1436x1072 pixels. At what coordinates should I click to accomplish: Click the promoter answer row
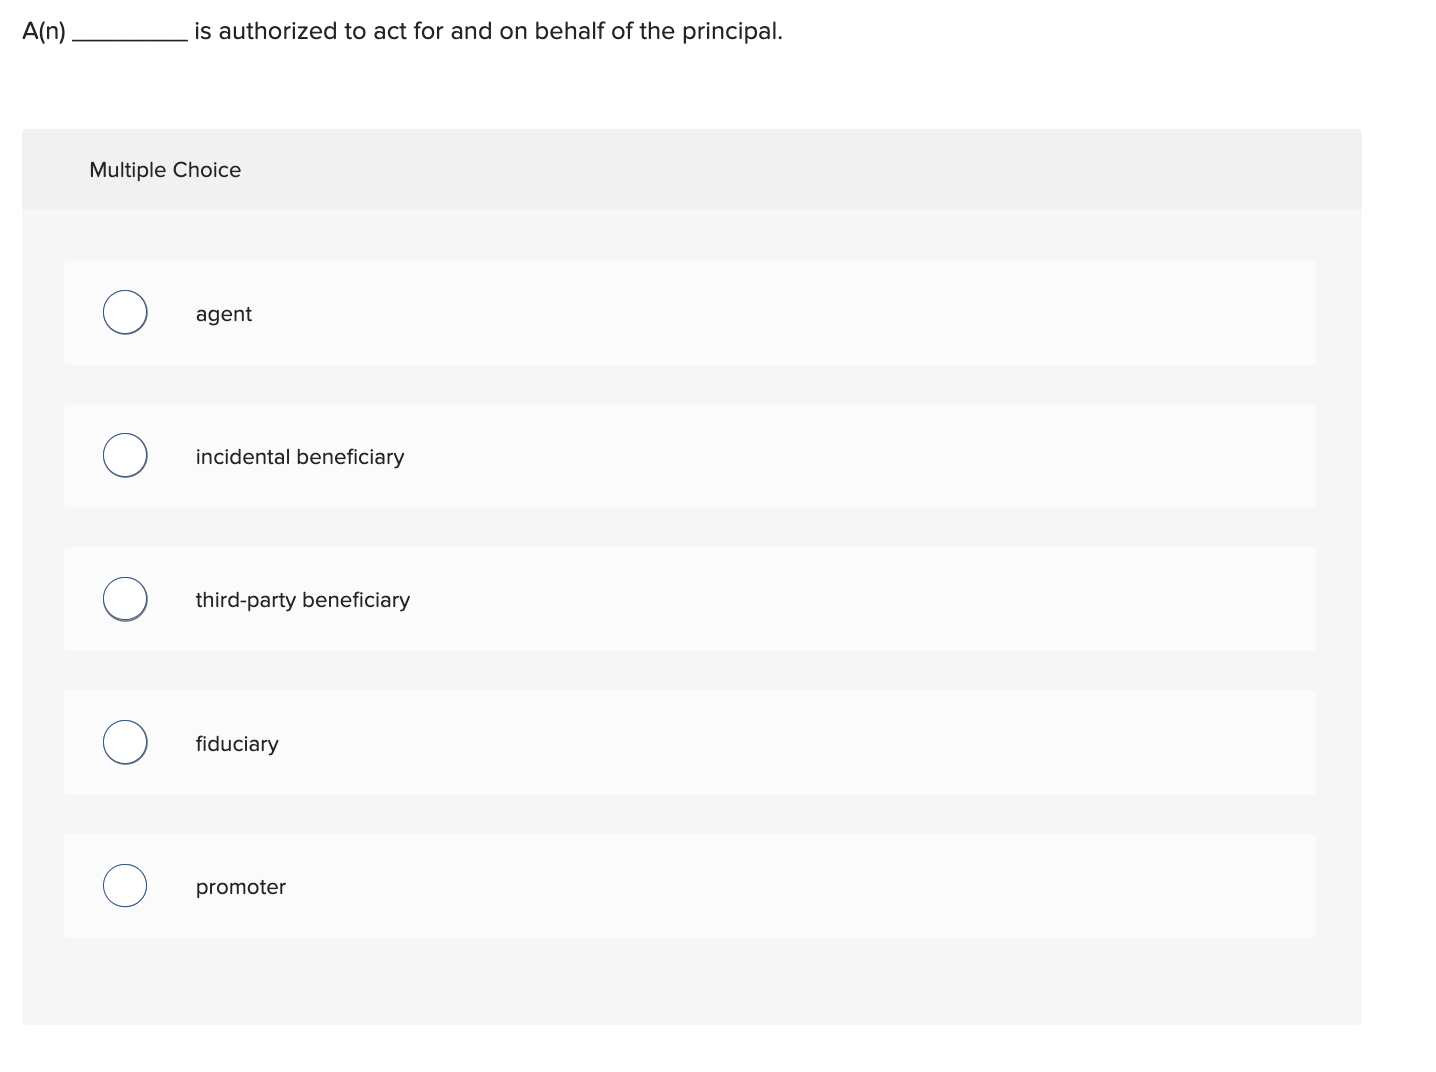(690, 885)
